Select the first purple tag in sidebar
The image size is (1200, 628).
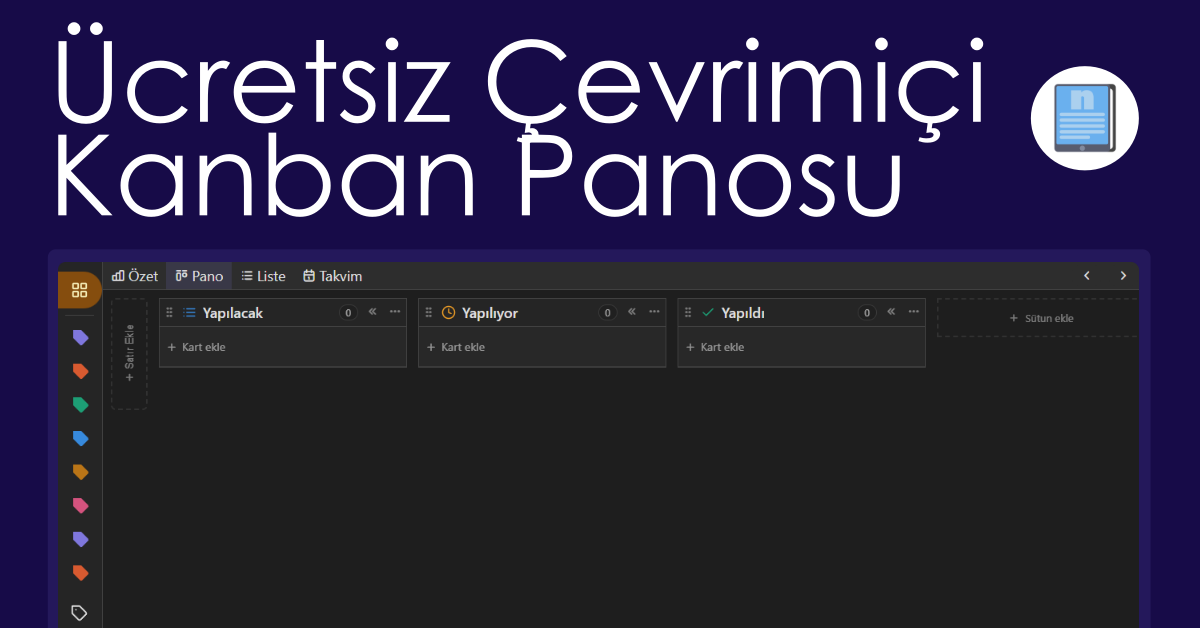[80, 338]
